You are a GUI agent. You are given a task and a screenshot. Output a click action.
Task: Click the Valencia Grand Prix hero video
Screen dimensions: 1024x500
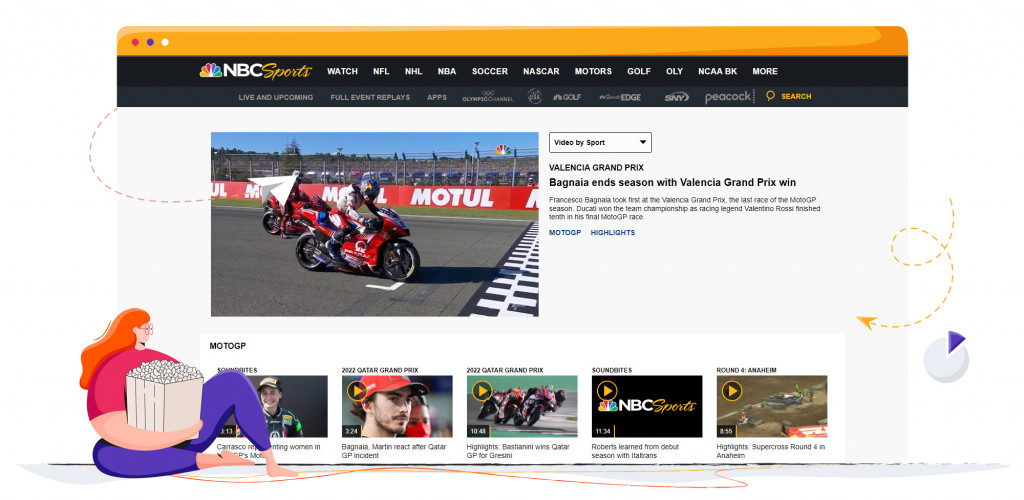(375, 225)
